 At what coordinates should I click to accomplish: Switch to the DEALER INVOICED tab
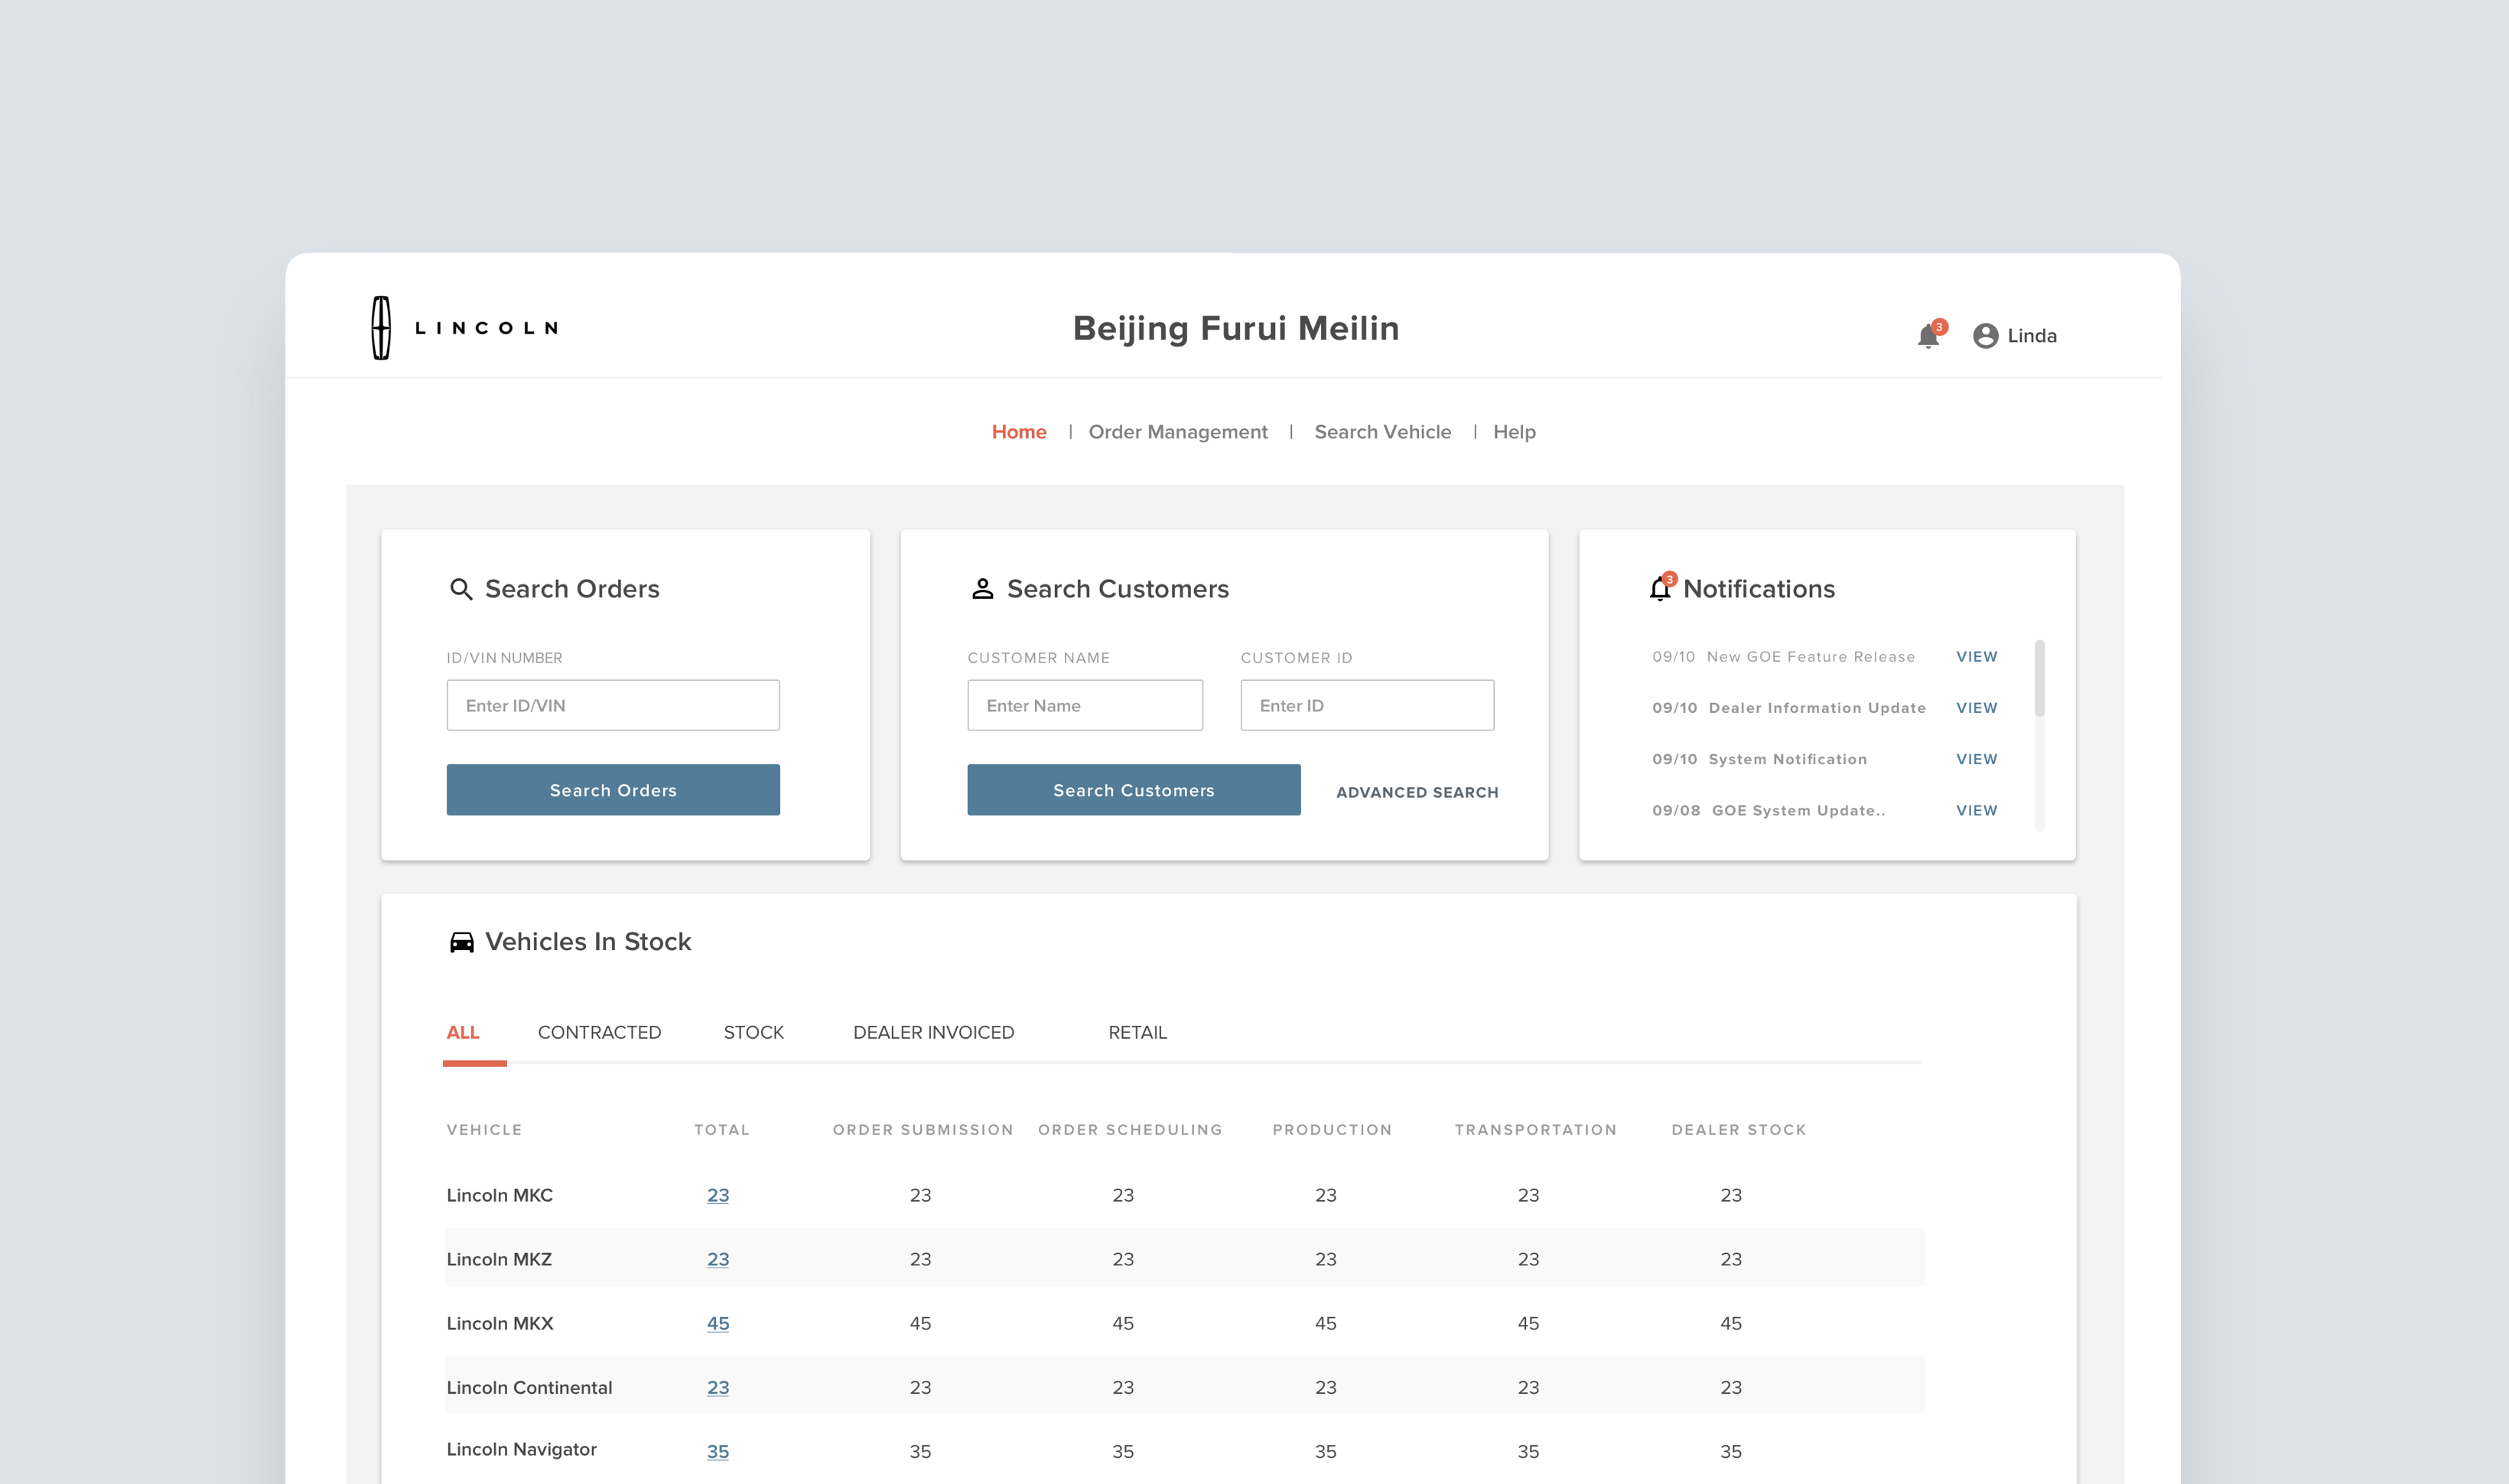click(x=933, y=1032)
